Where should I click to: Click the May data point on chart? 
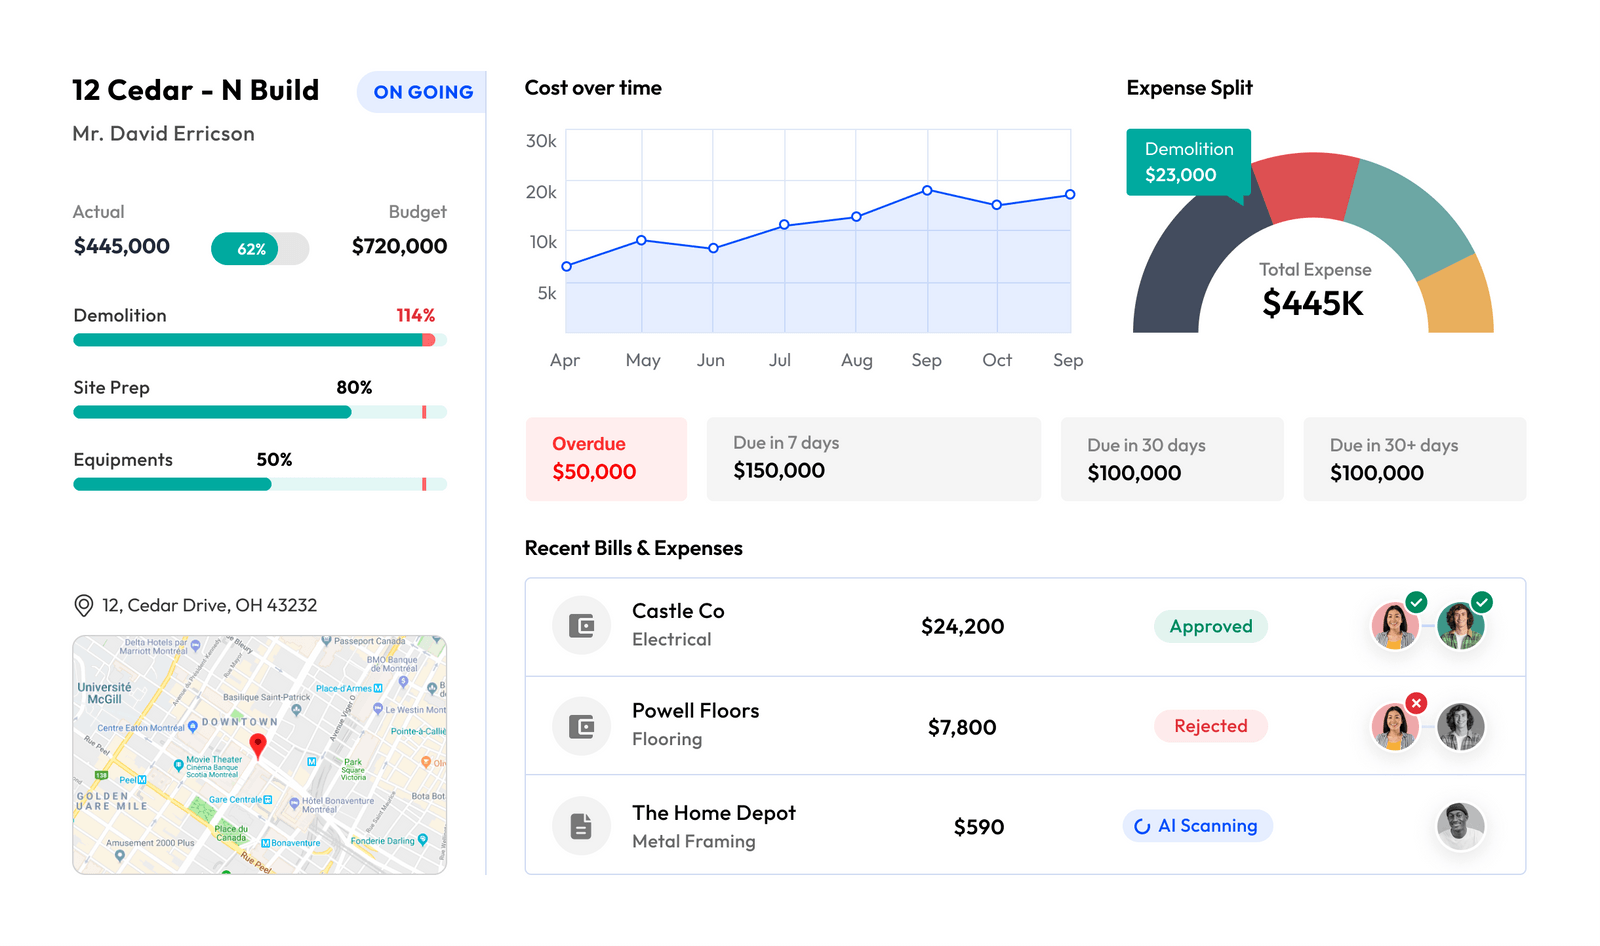point(641,240)
